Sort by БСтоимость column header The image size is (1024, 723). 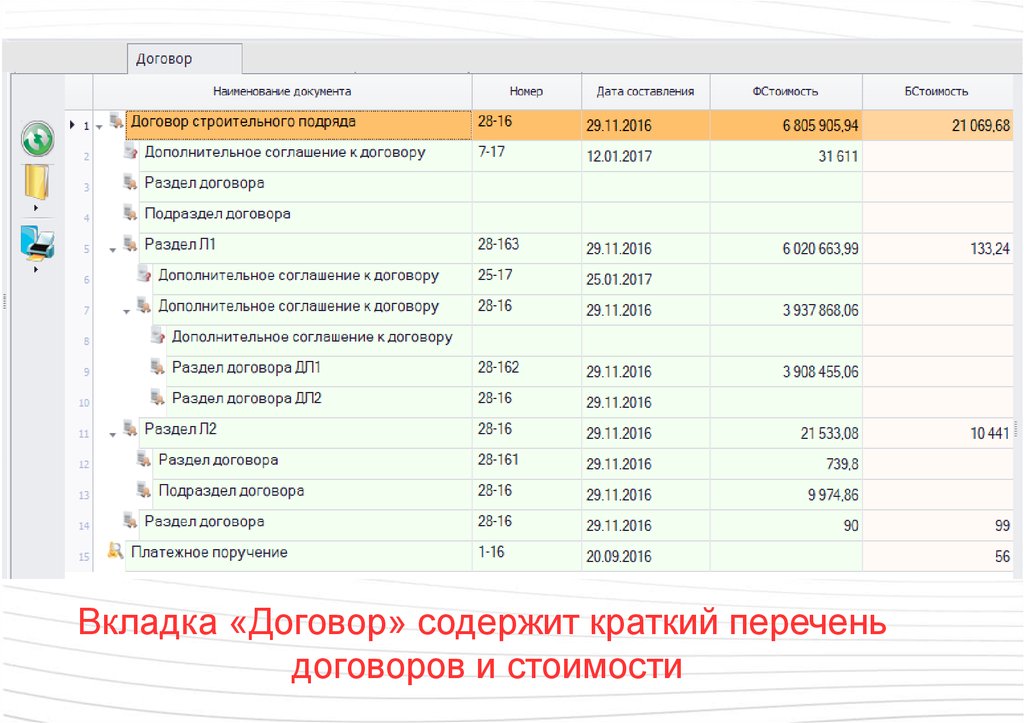click(937, 91)
